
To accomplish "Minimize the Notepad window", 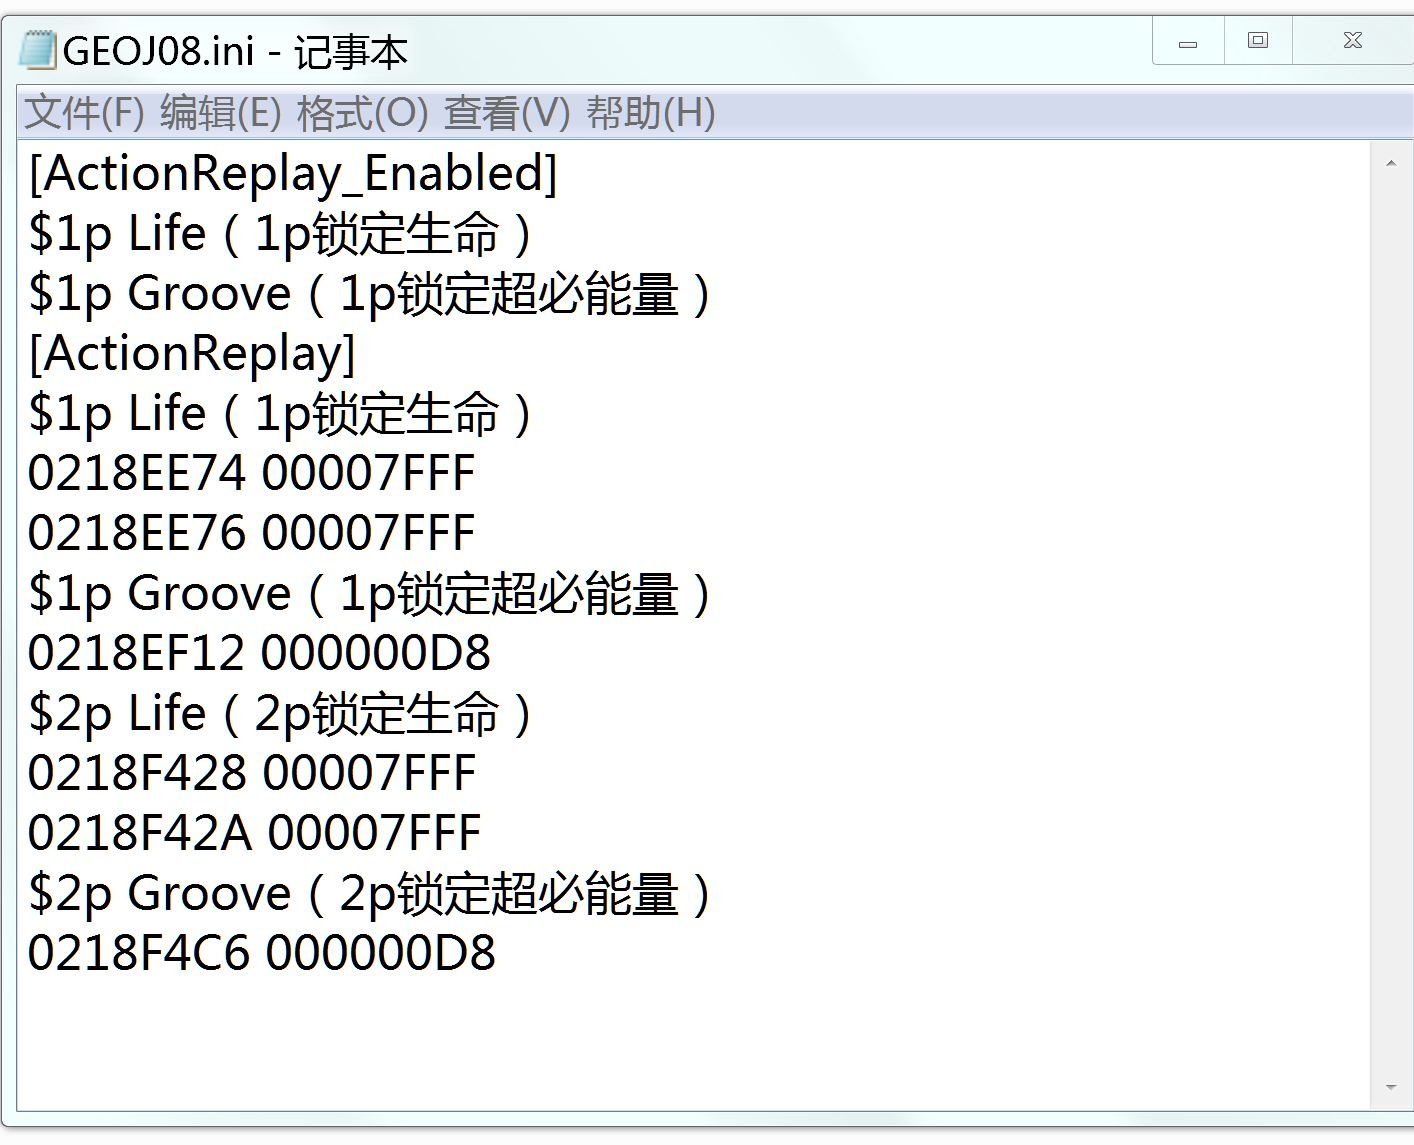I will coord(1188,42).
